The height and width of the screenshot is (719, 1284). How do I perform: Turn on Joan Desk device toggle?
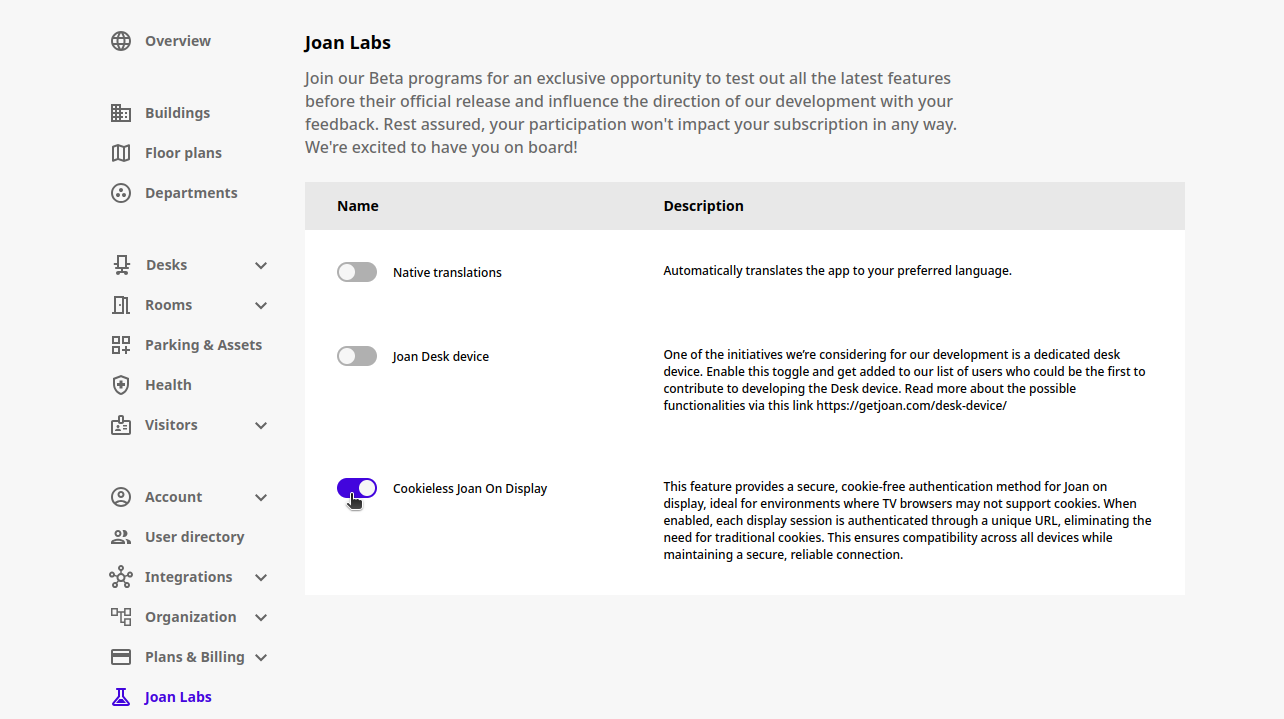tap(357, 356)
